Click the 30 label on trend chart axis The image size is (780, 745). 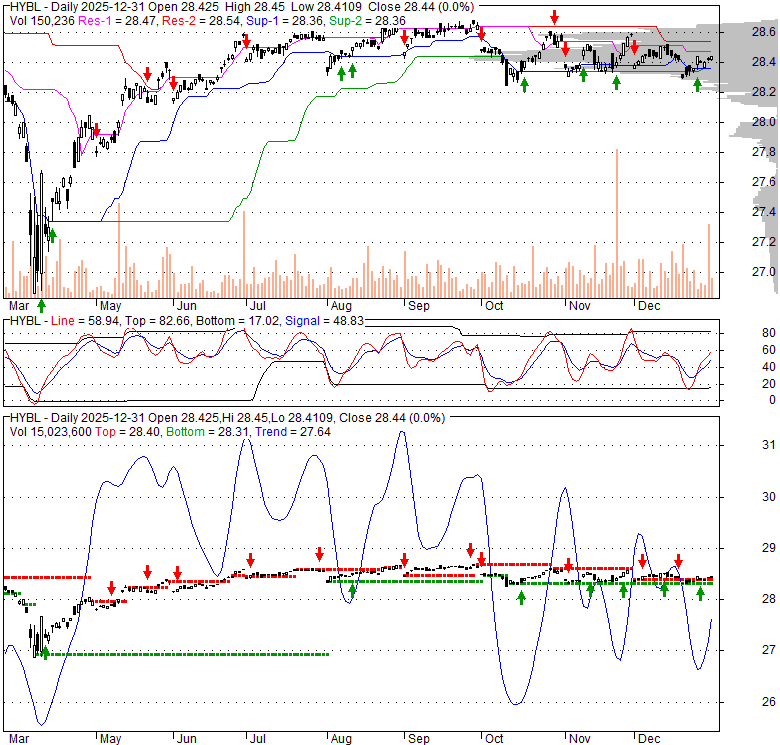click(769, 497)
